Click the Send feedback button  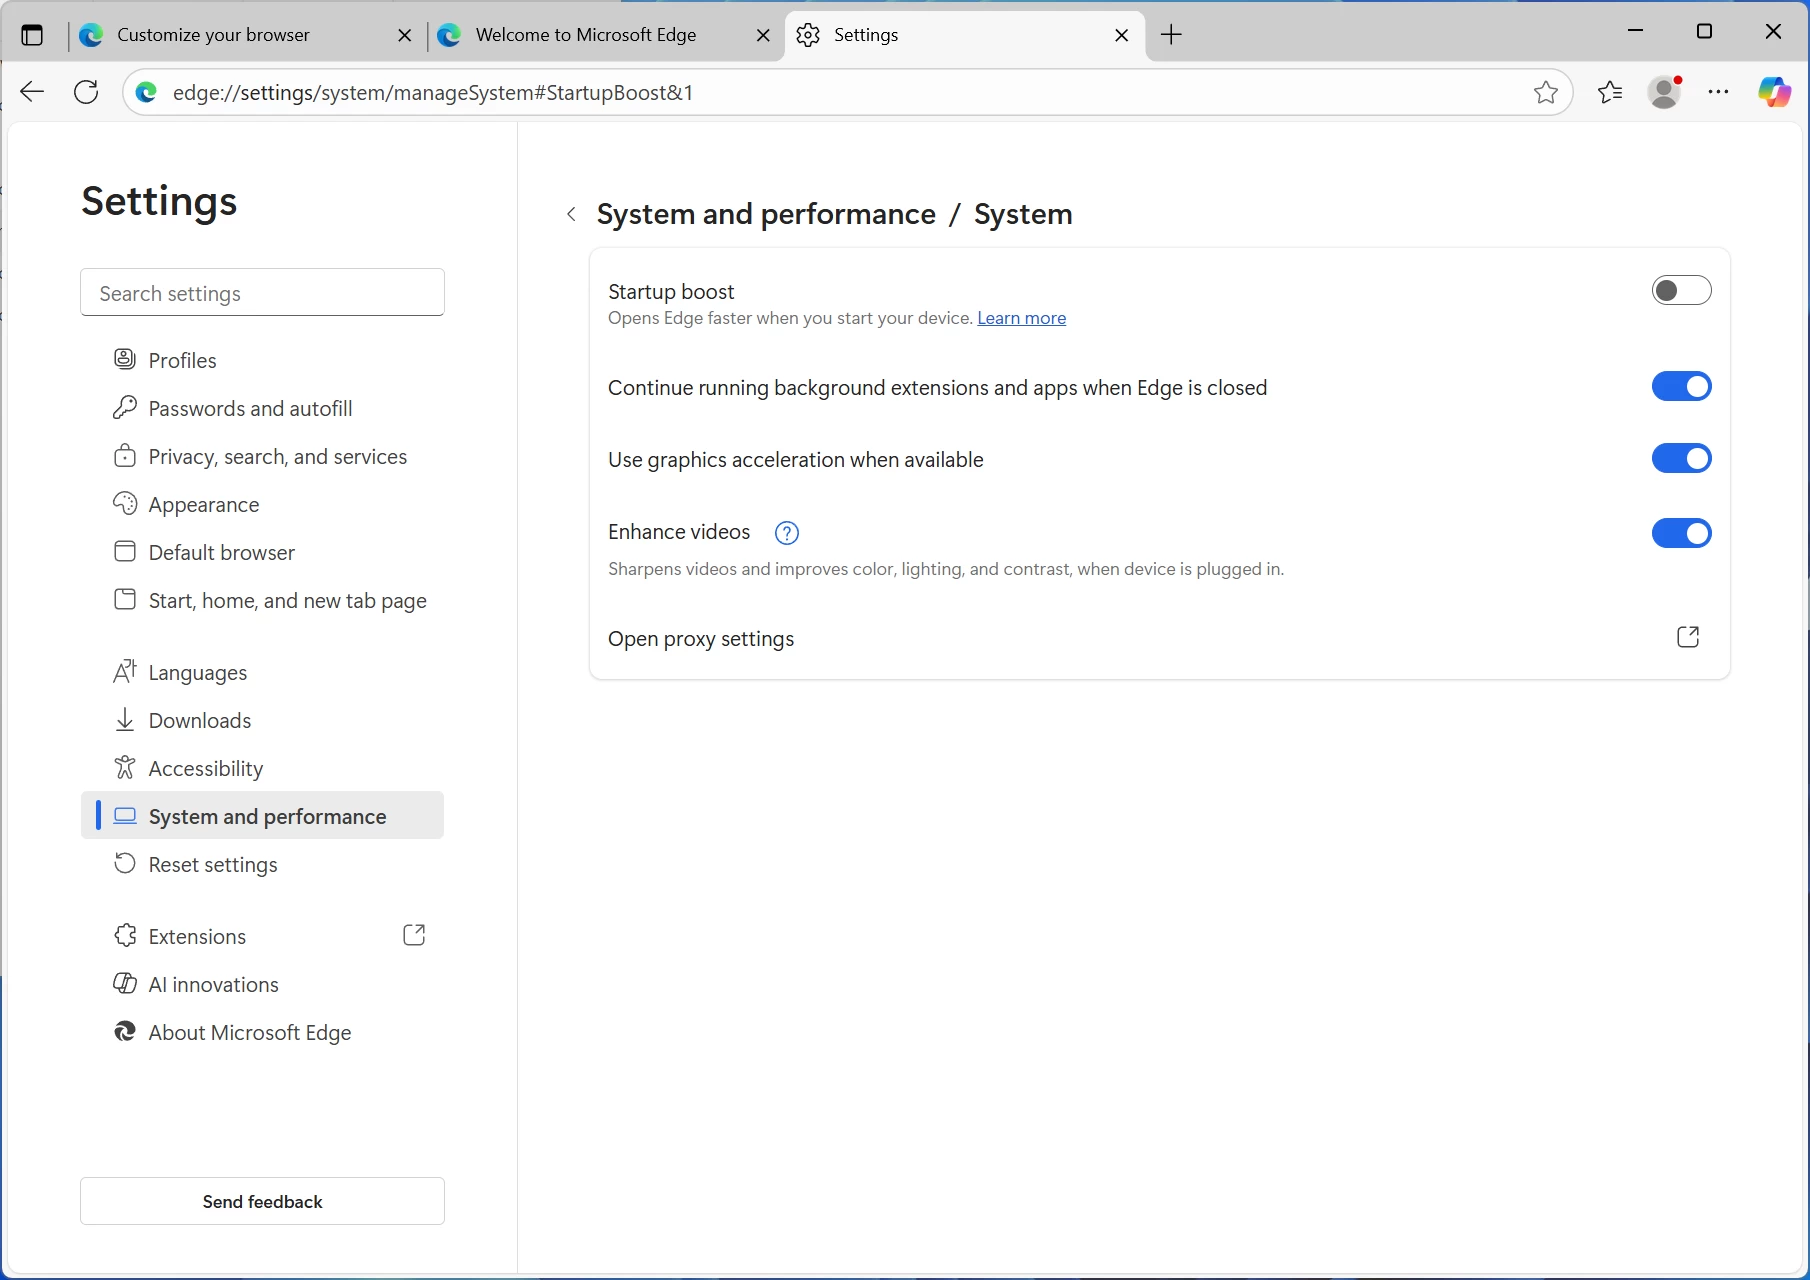[x=262, y=1201]
